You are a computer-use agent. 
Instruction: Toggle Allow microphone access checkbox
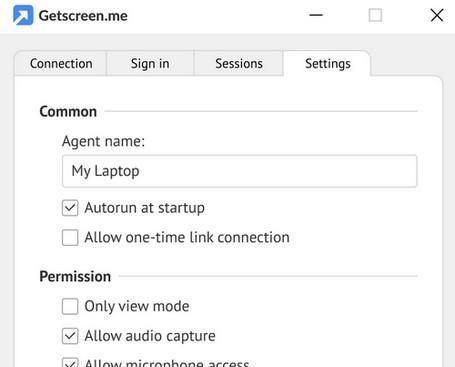click(x=70, y=363)
